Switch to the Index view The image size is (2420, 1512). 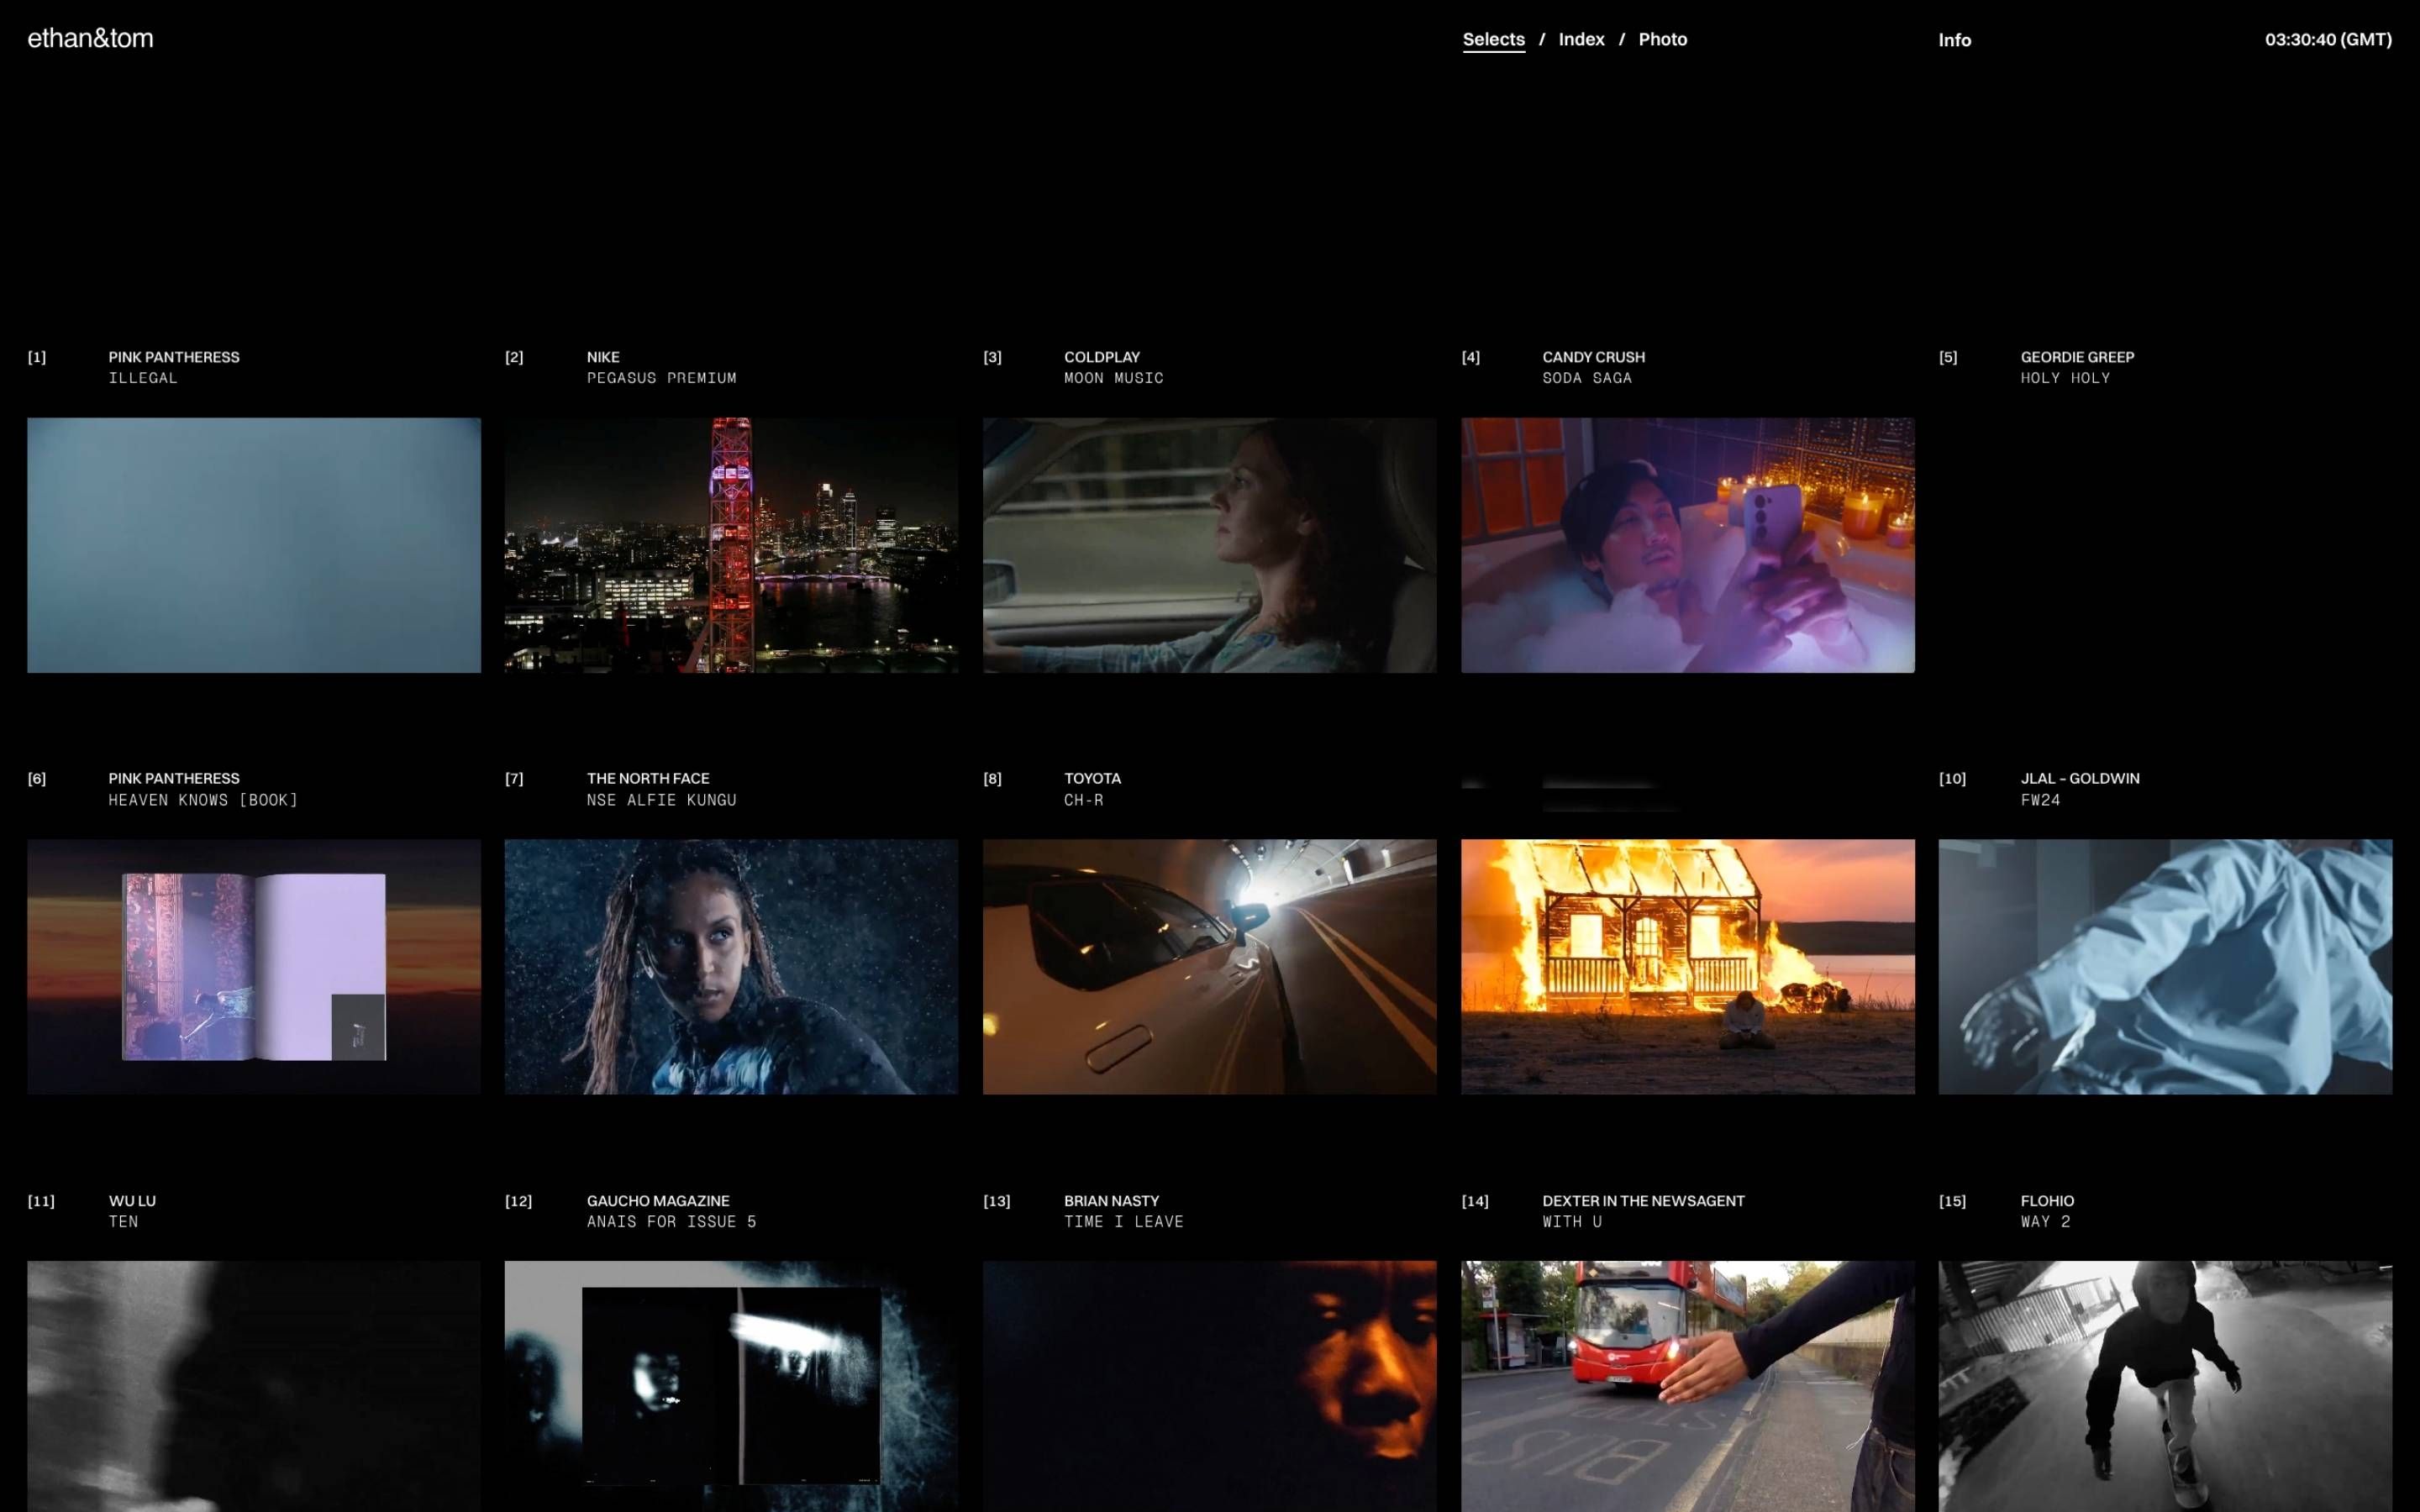[x=1581, y=39]
